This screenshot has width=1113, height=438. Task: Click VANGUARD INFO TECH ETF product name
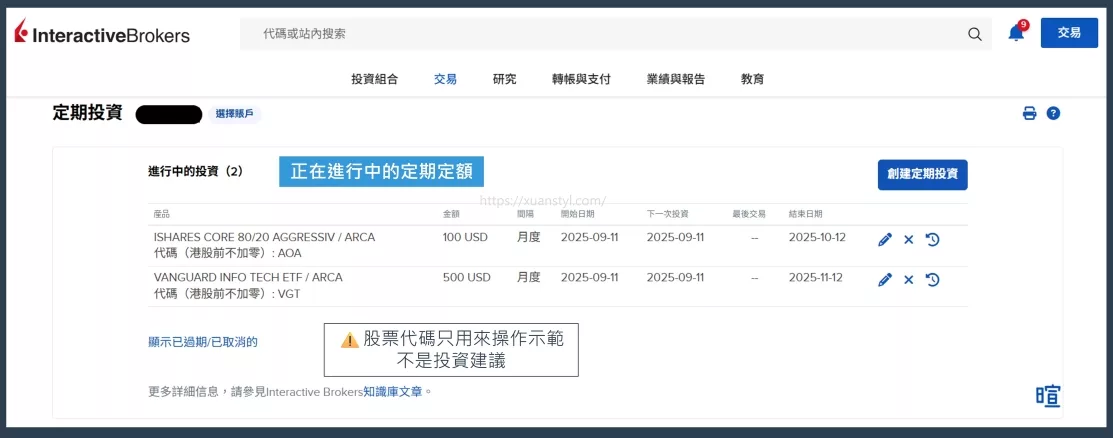(248, 277)
